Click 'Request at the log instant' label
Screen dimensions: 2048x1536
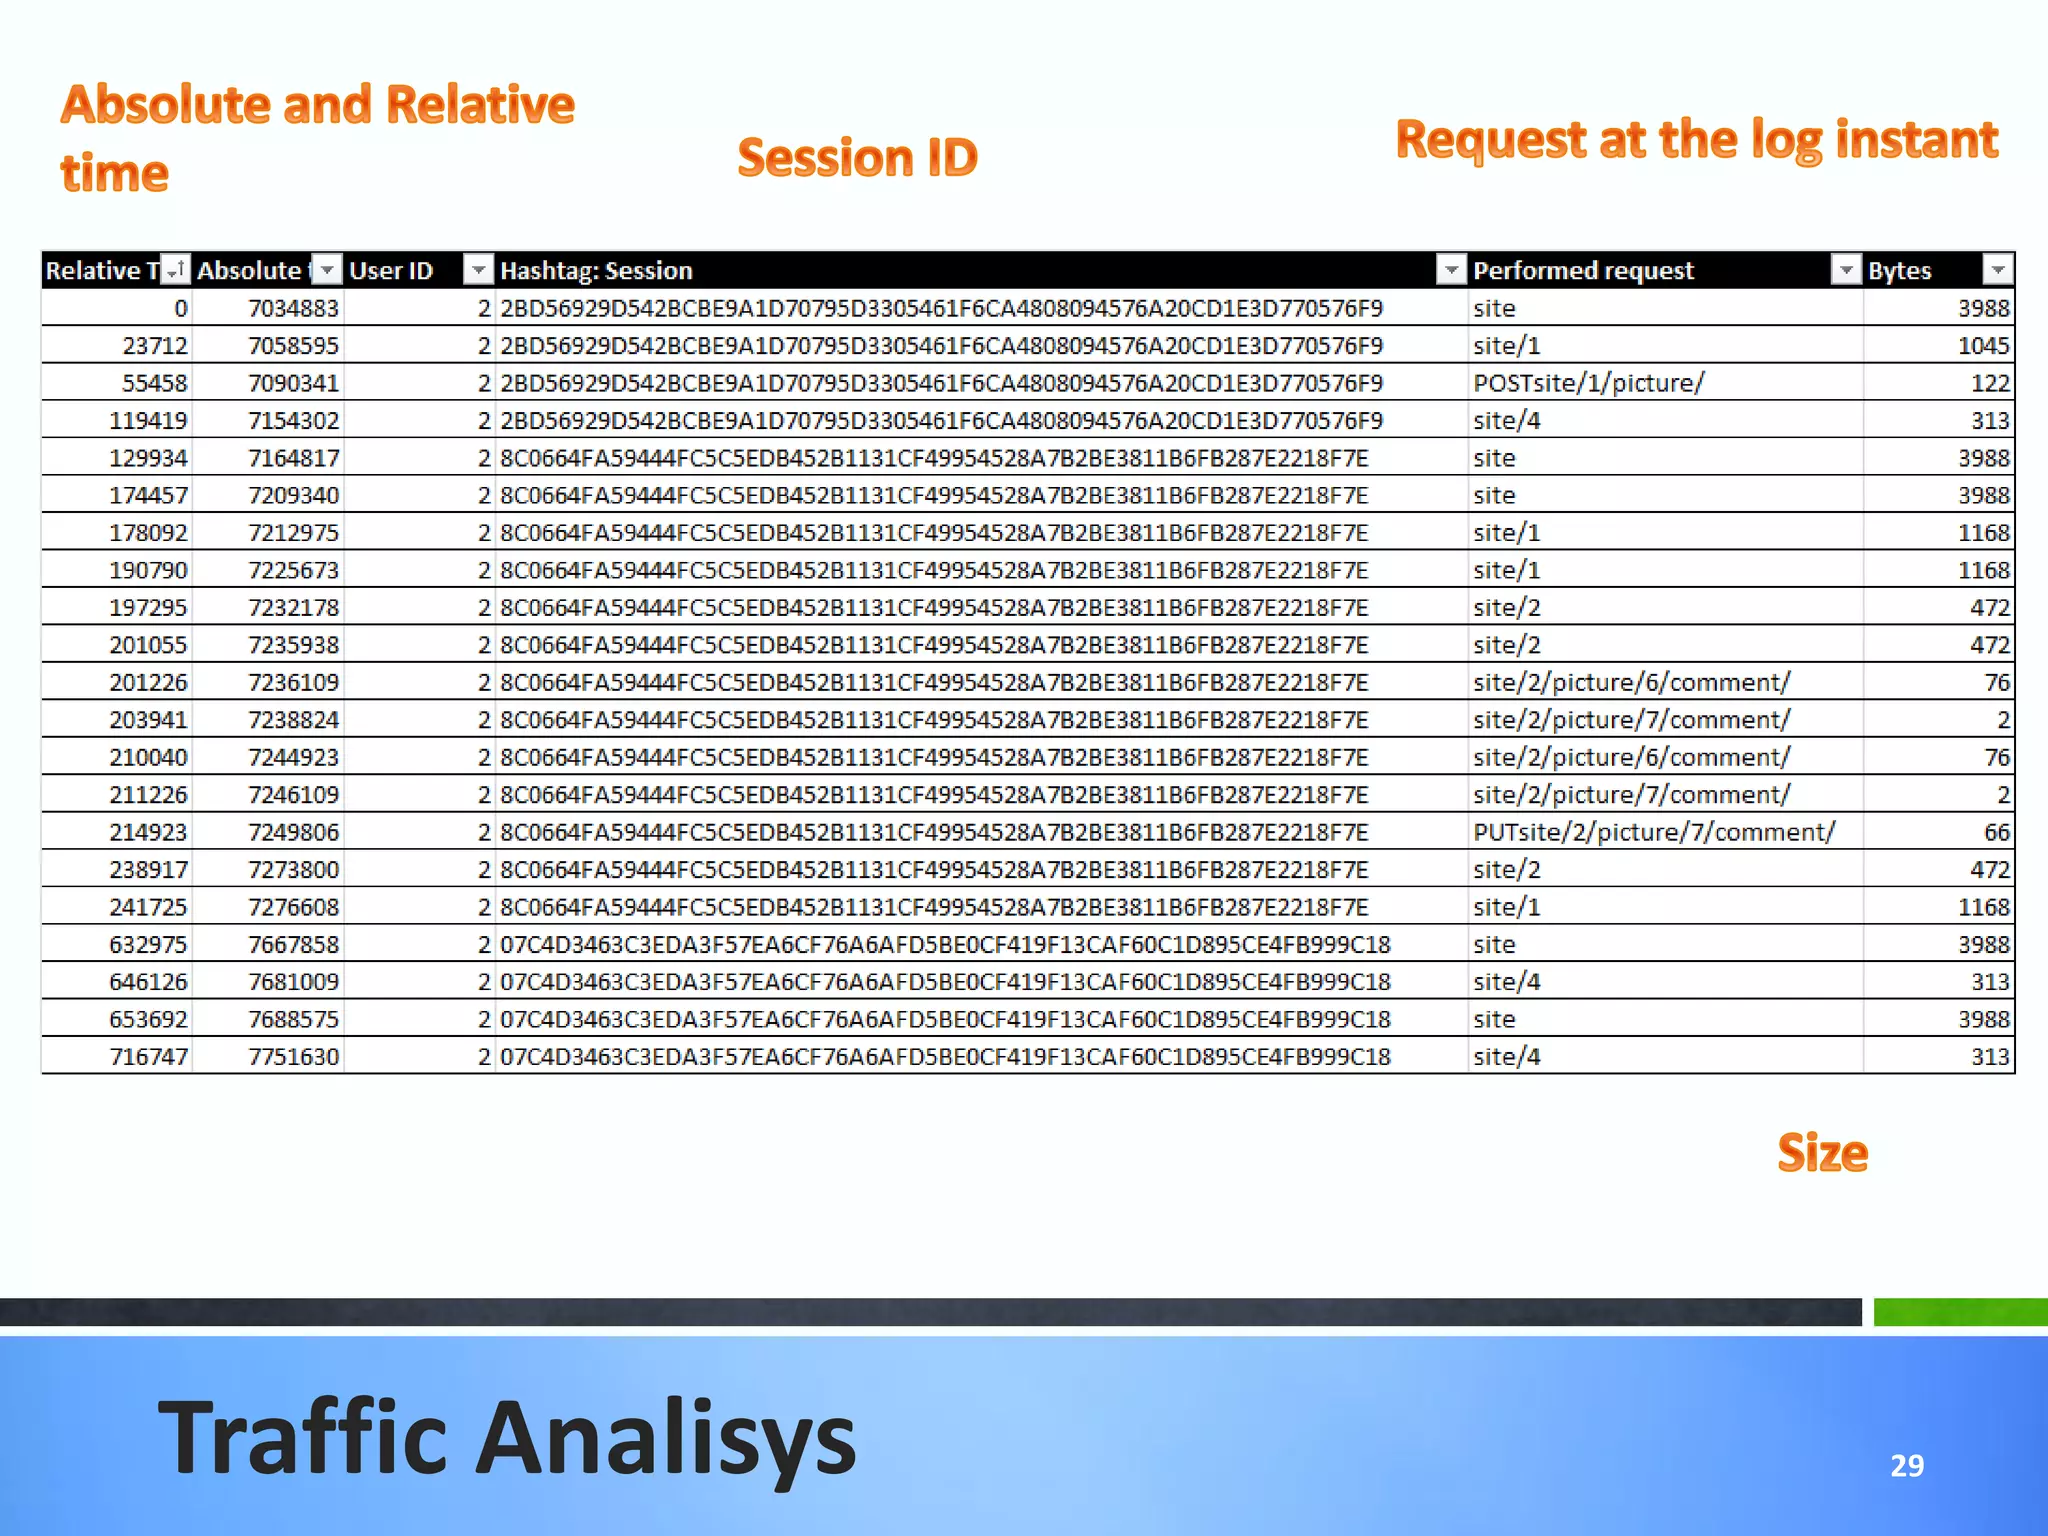[x=1697, y=139]
